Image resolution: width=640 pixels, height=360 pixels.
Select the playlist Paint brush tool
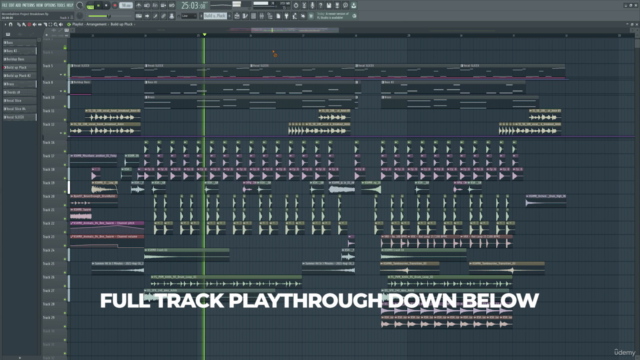click(x=24, y=24)
